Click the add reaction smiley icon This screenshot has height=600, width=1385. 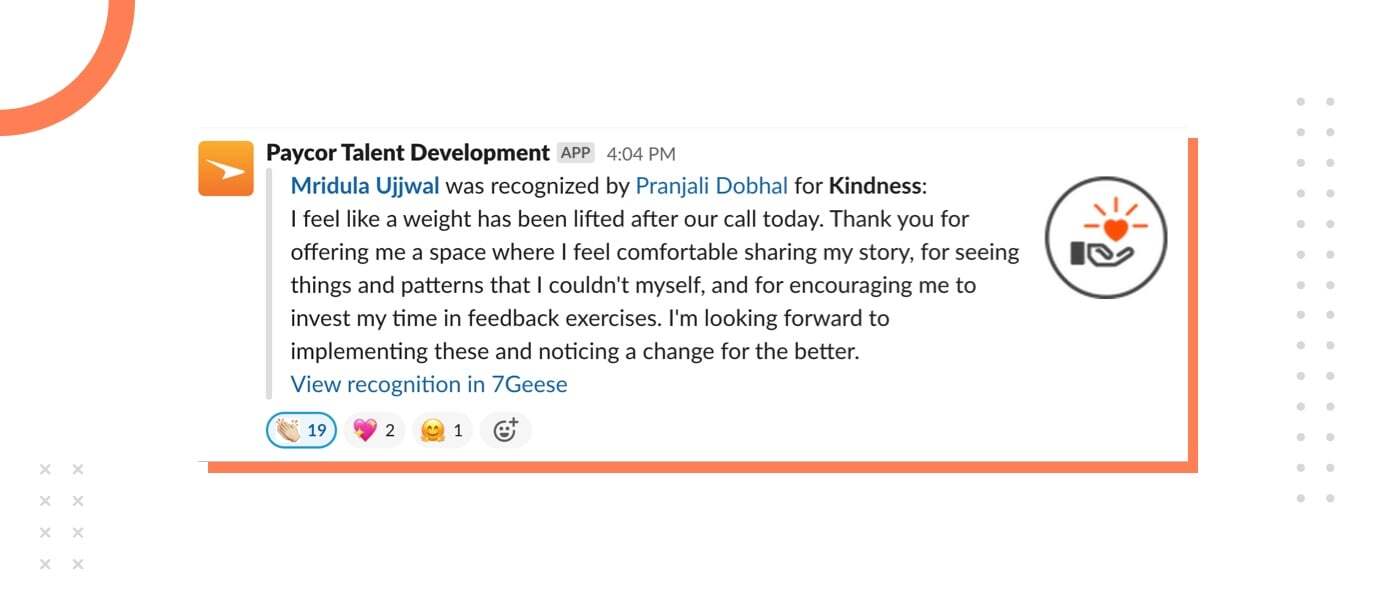coord(505,431)
